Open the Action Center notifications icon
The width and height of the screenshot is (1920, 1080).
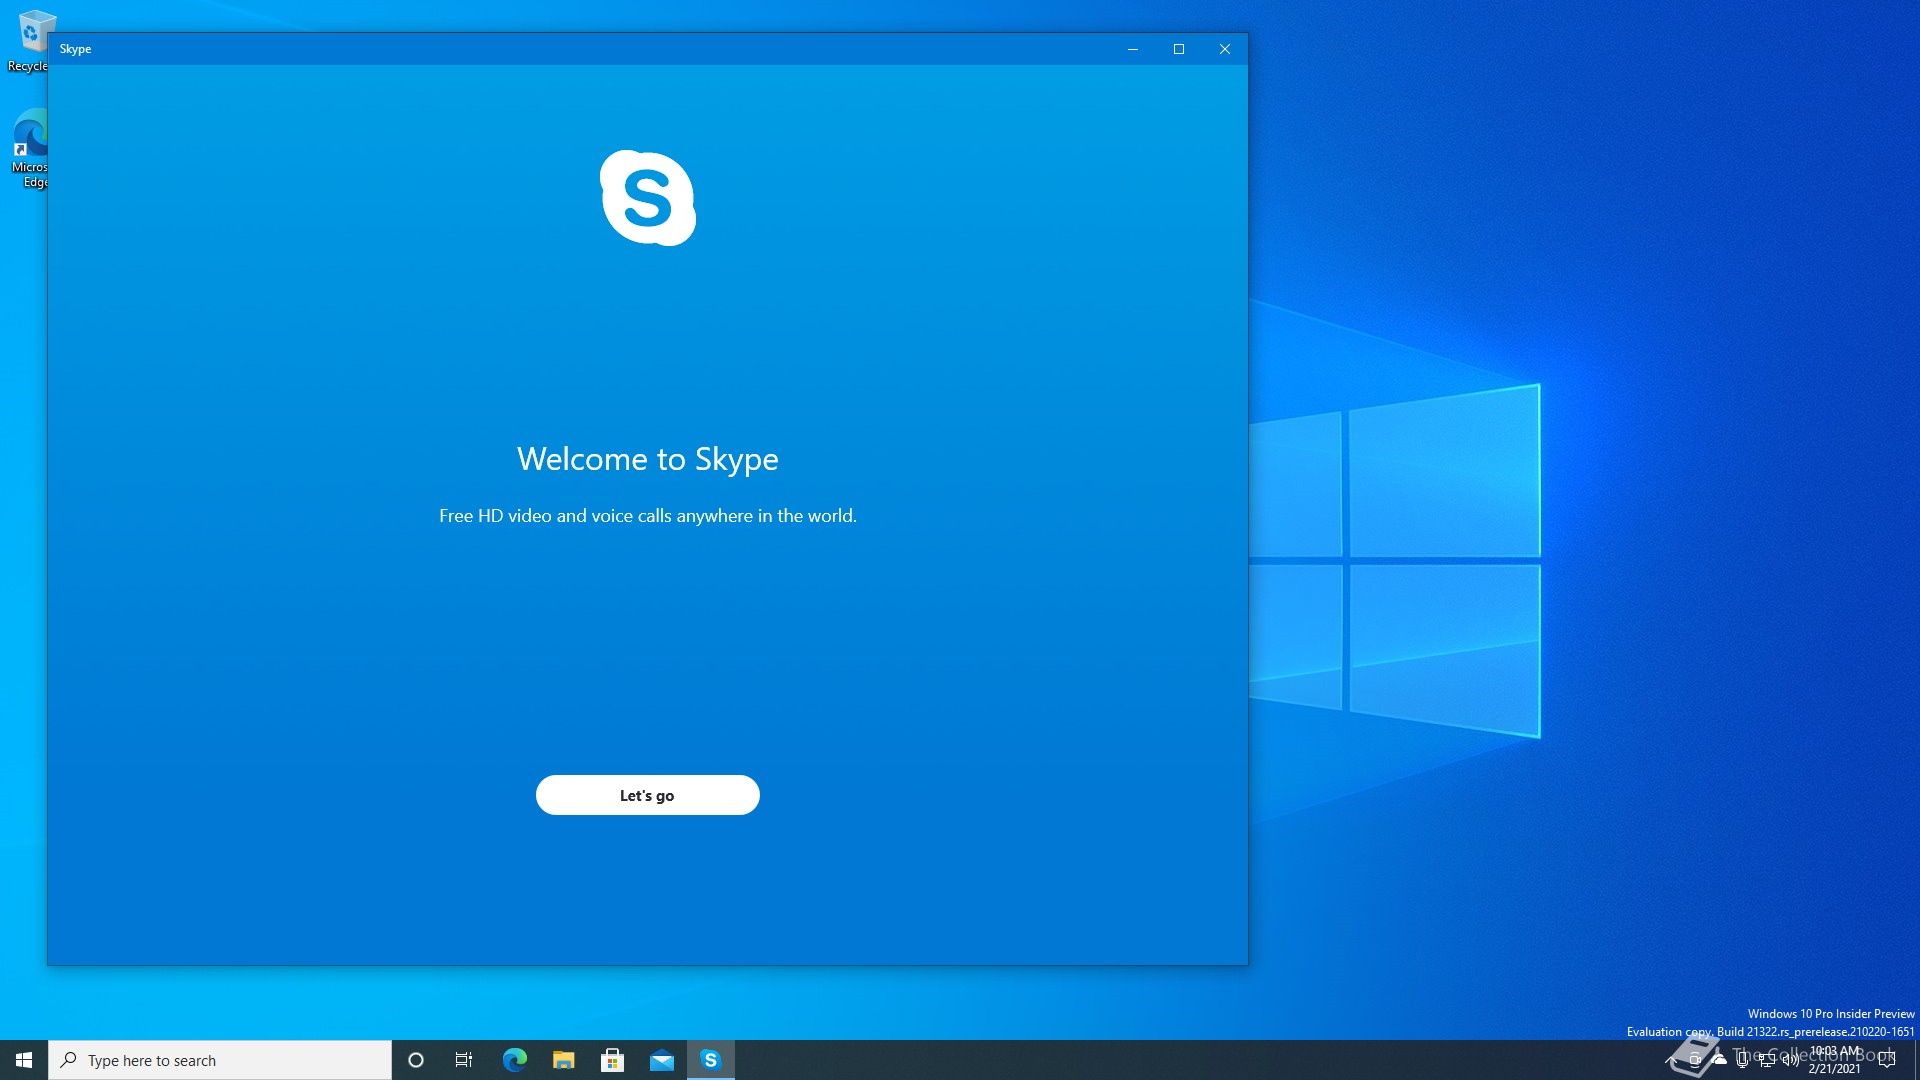[1887, 1060]
